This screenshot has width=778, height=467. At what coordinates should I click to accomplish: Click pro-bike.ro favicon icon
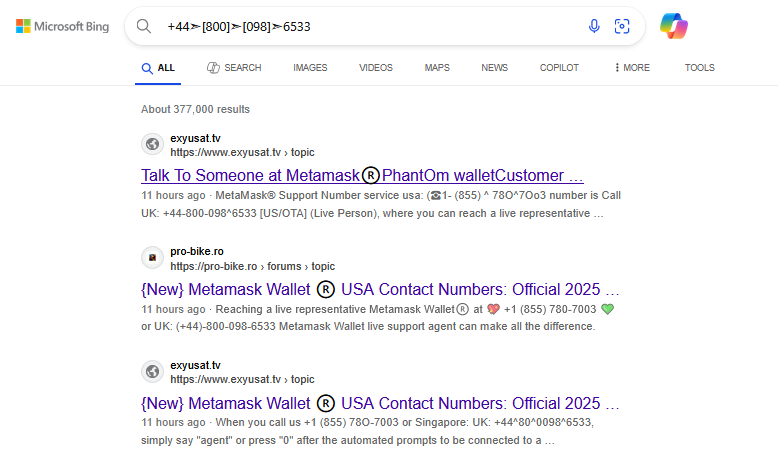click(x=152, y=258)
